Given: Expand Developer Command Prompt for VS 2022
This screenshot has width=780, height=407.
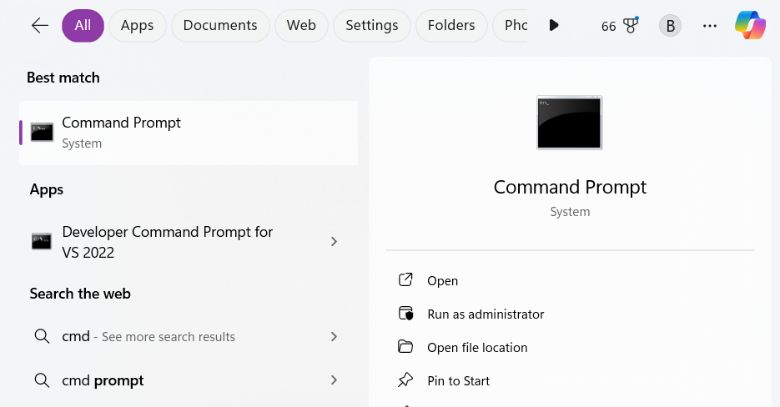Looking at the screenshot, I should (x=334, y=242).
